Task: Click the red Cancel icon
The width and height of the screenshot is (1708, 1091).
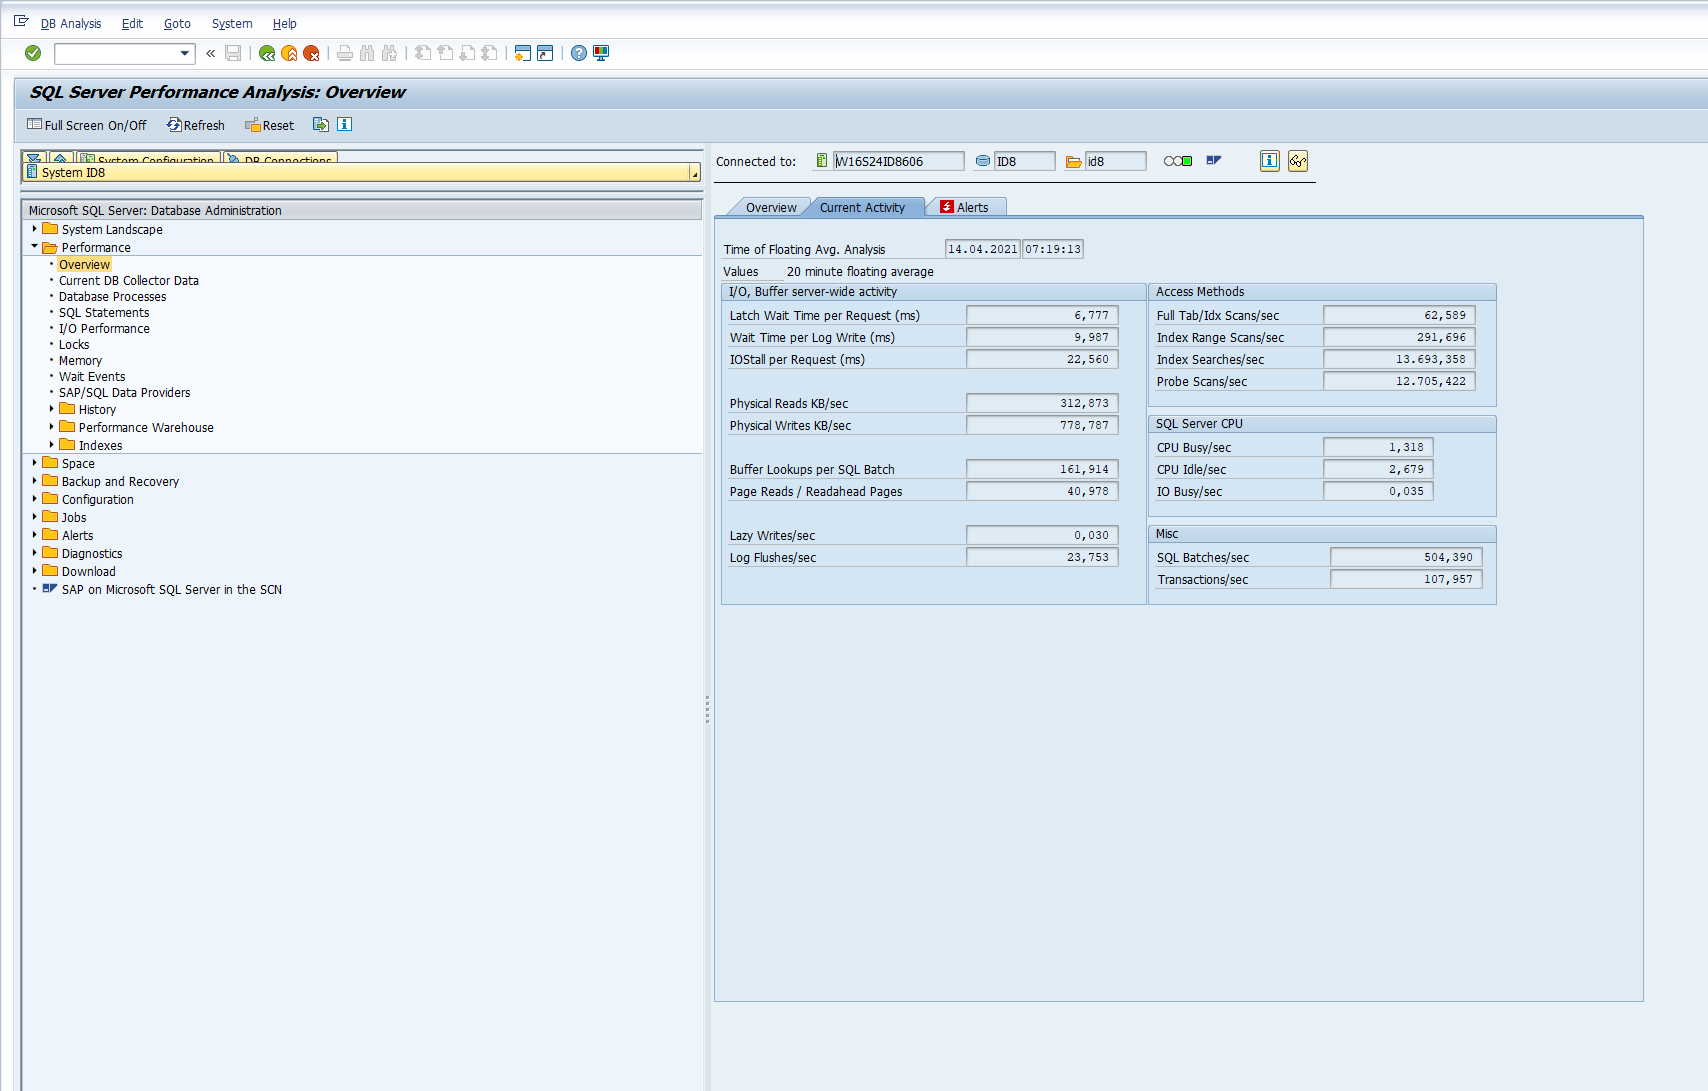Action: 311,53
